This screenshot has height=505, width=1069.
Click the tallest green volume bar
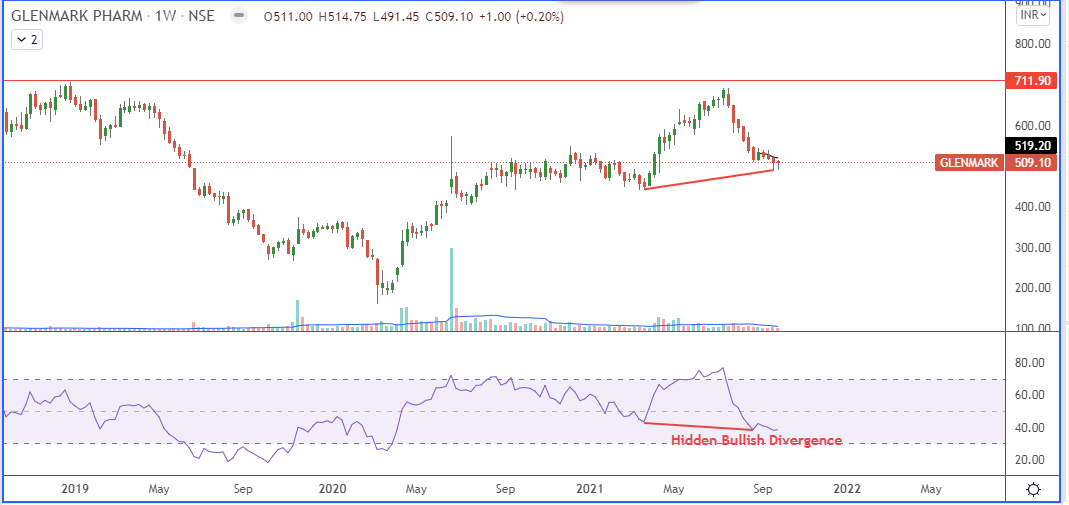pos(451,290)
